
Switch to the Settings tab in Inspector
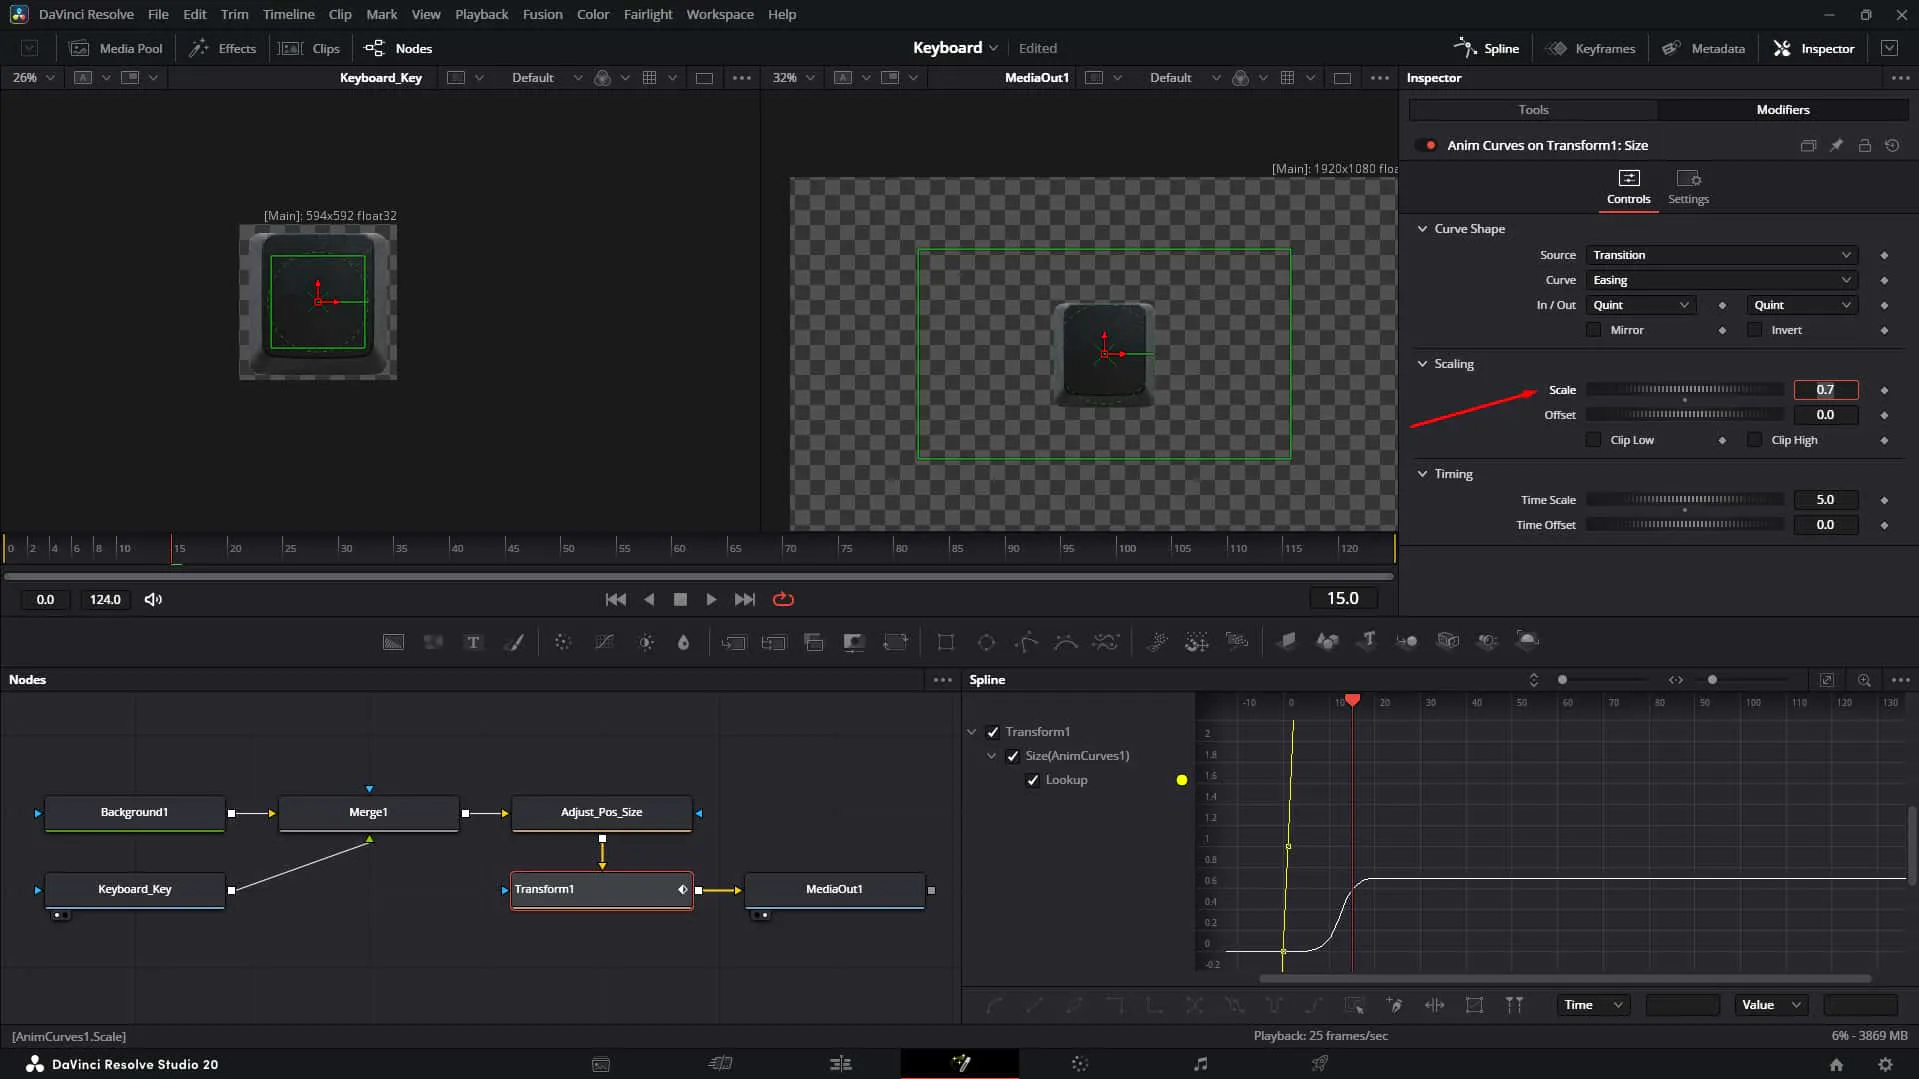point(1688,187)
